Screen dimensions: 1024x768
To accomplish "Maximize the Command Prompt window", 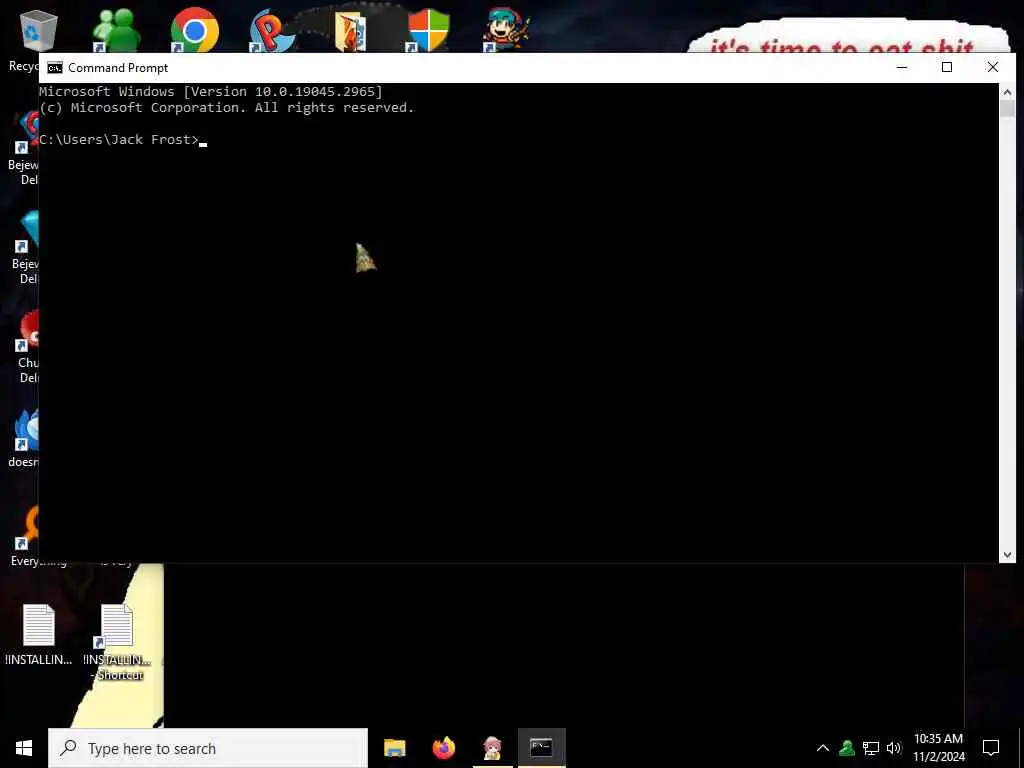I will (947, 67).
